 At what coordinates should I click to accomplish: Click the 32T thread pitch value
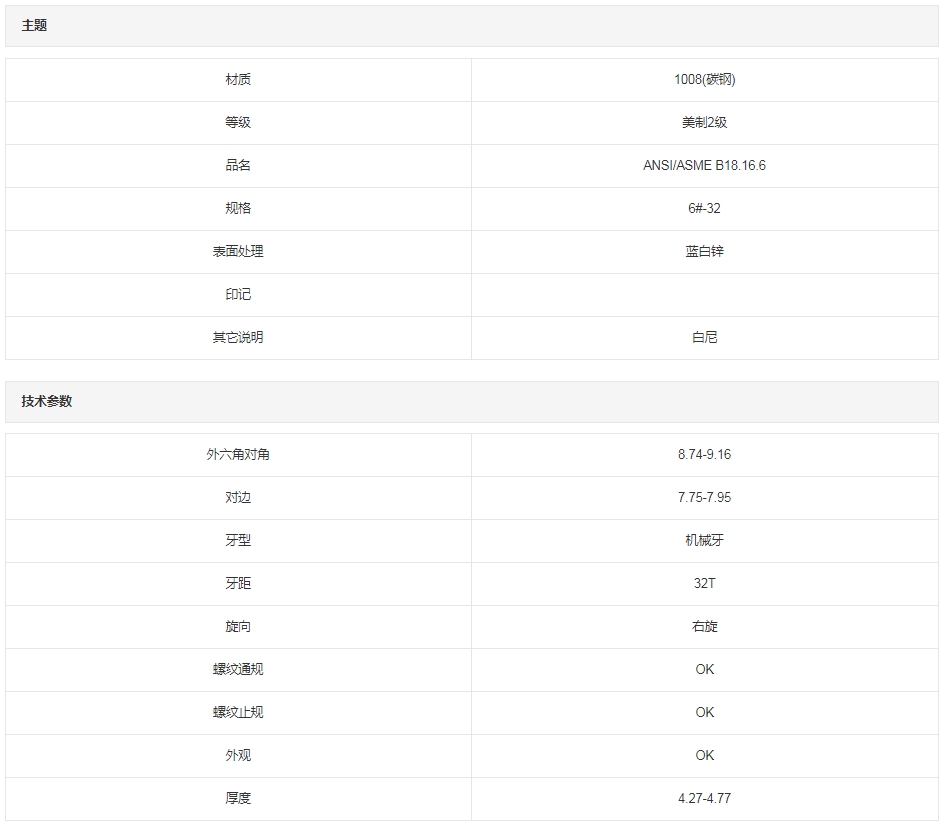tap(704, 584)
